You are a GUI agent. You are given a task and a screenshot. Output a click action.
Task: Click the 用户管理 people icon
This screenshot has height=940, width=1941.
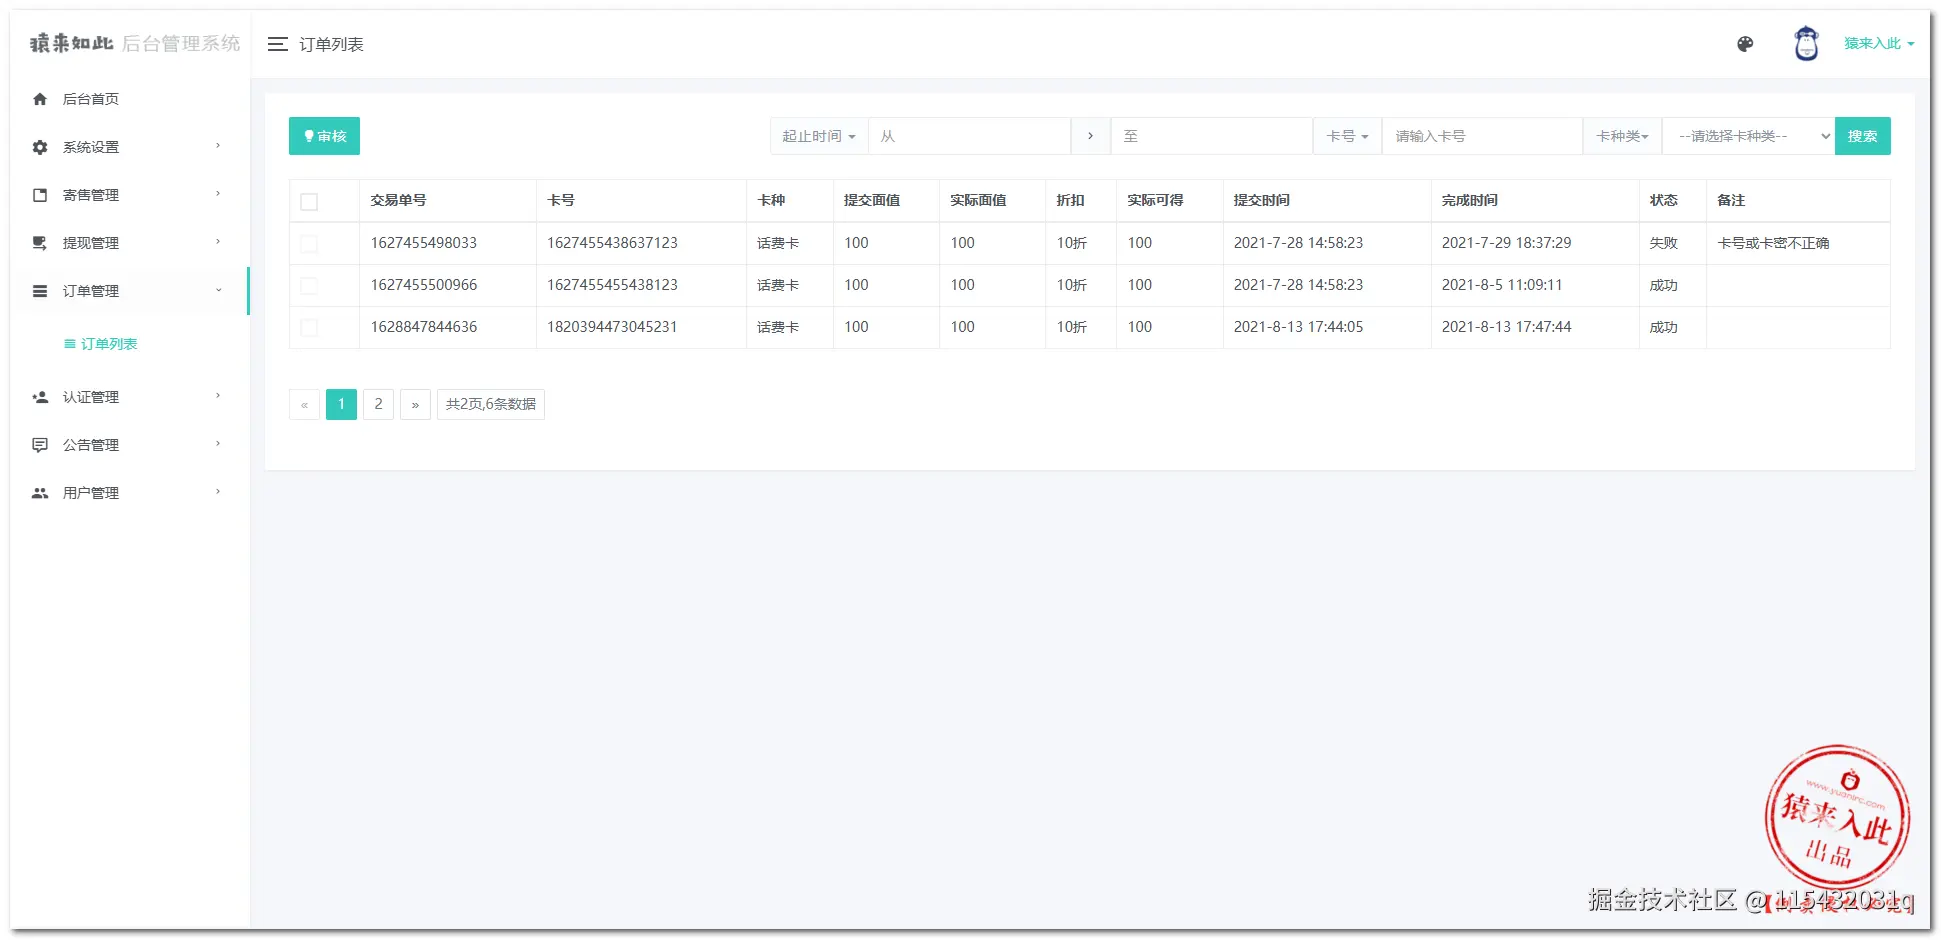pyautogui.click(x=40, y=493)
